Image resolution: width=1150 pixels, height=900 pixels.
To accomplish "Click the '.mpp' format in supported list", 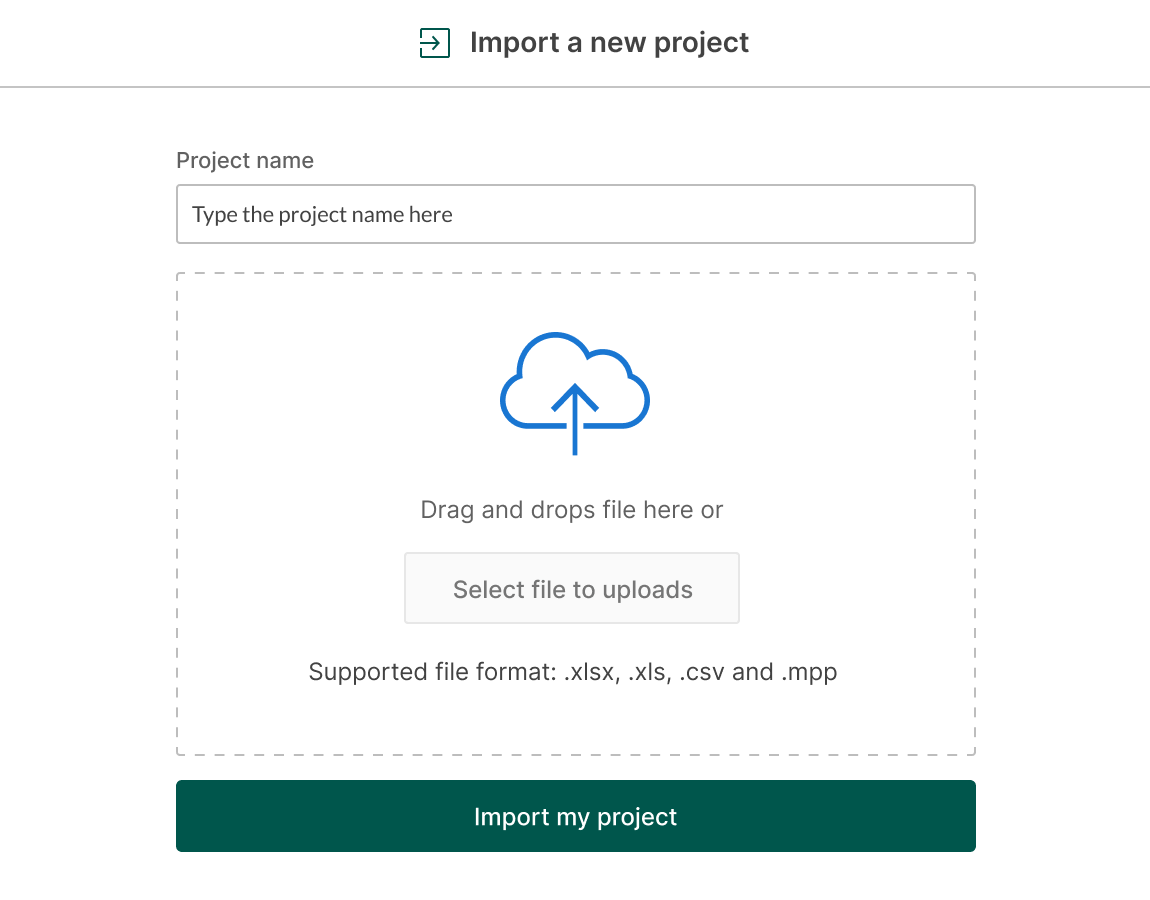I will coord(808,672).
